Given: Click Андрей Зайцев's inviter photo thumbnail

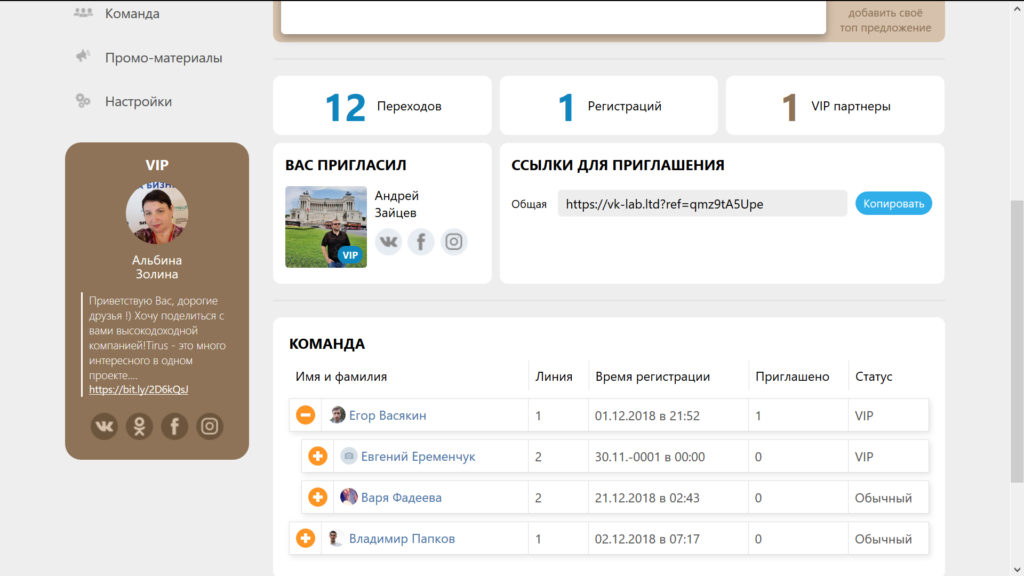Looking at the screenshot, I should tap(326, 227).
